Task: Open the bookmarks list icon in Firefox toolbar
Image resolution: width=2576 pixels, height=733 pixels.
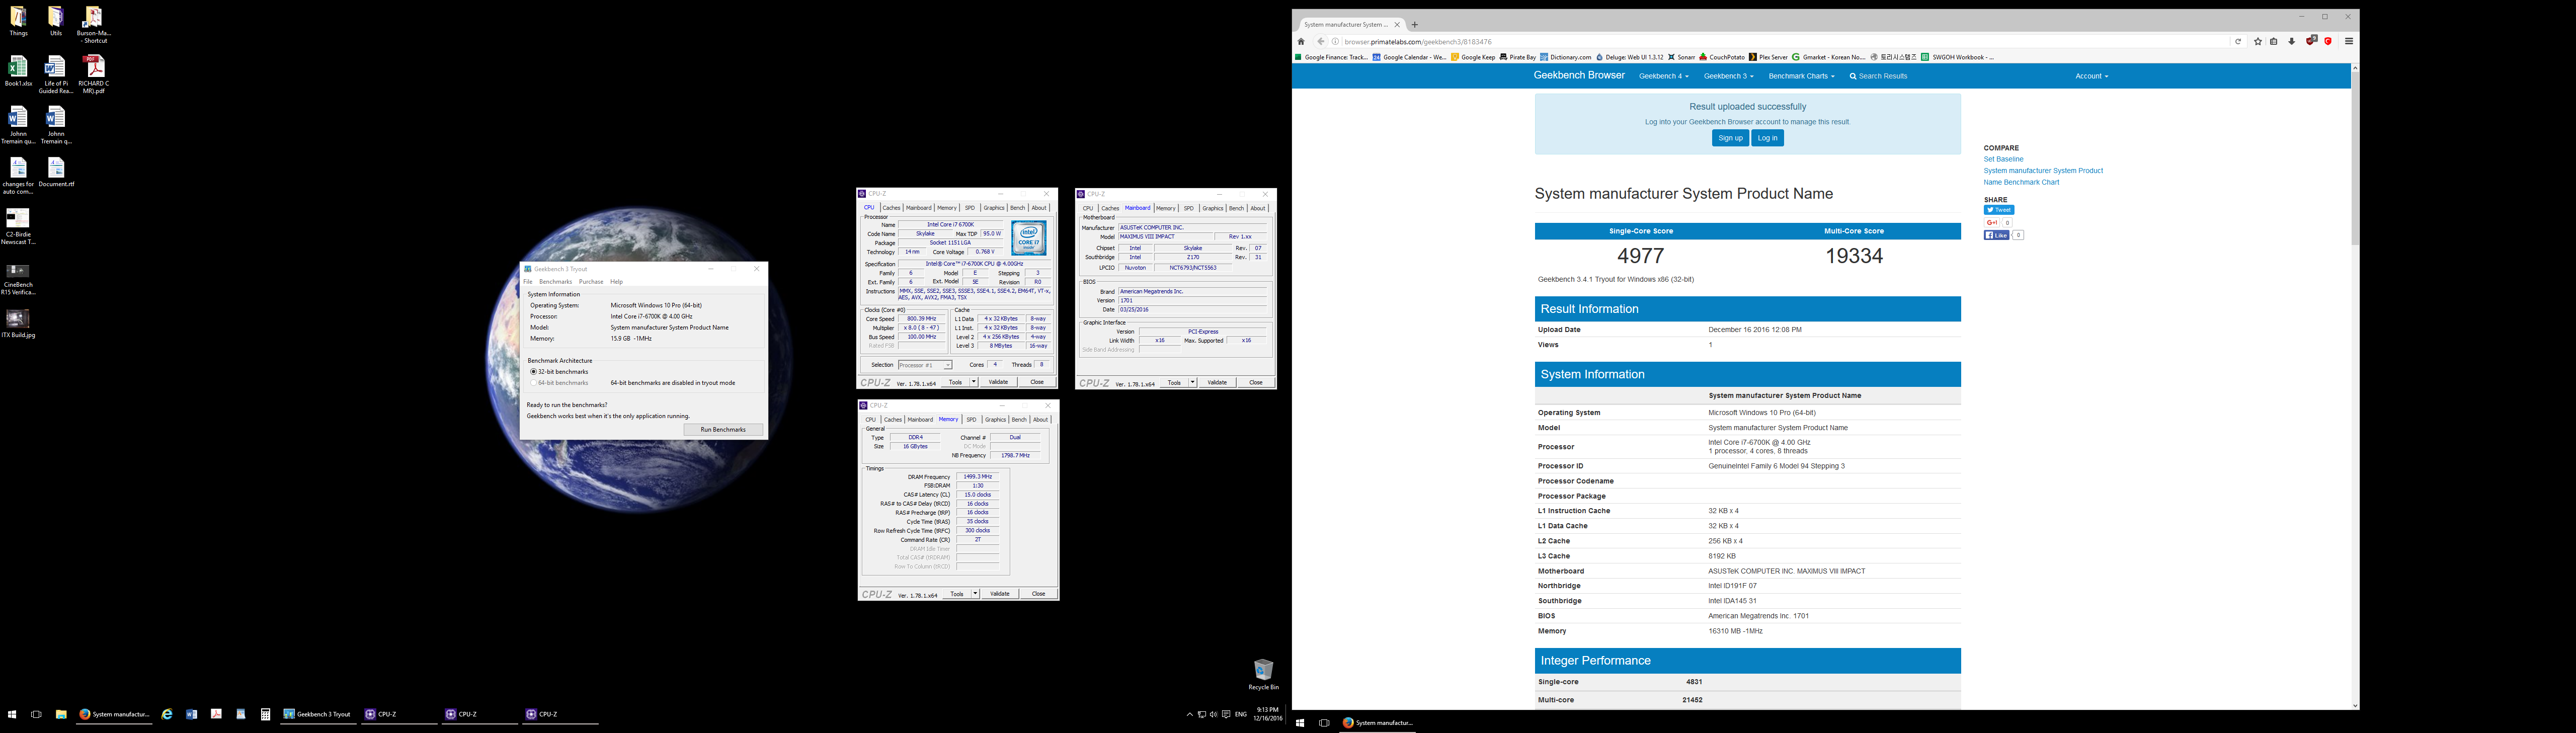Action: (x=2274, y=42)
